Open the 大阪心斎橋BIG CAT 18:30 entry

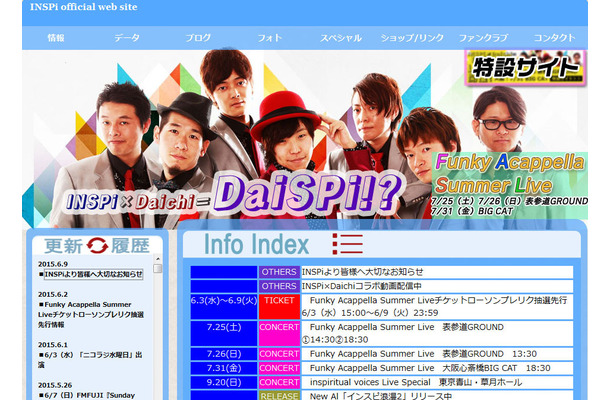(x=437, y=368)
